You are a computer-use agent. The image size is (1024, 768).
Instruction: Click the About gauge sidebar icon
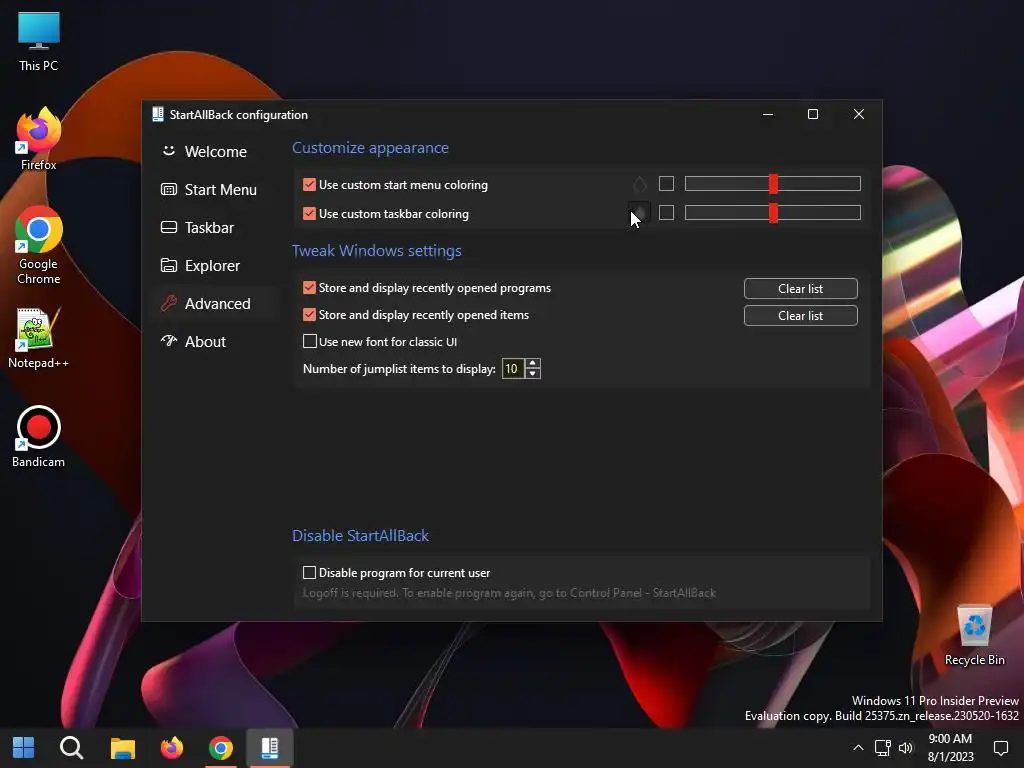pyautogui.click(x=168, y=341)
